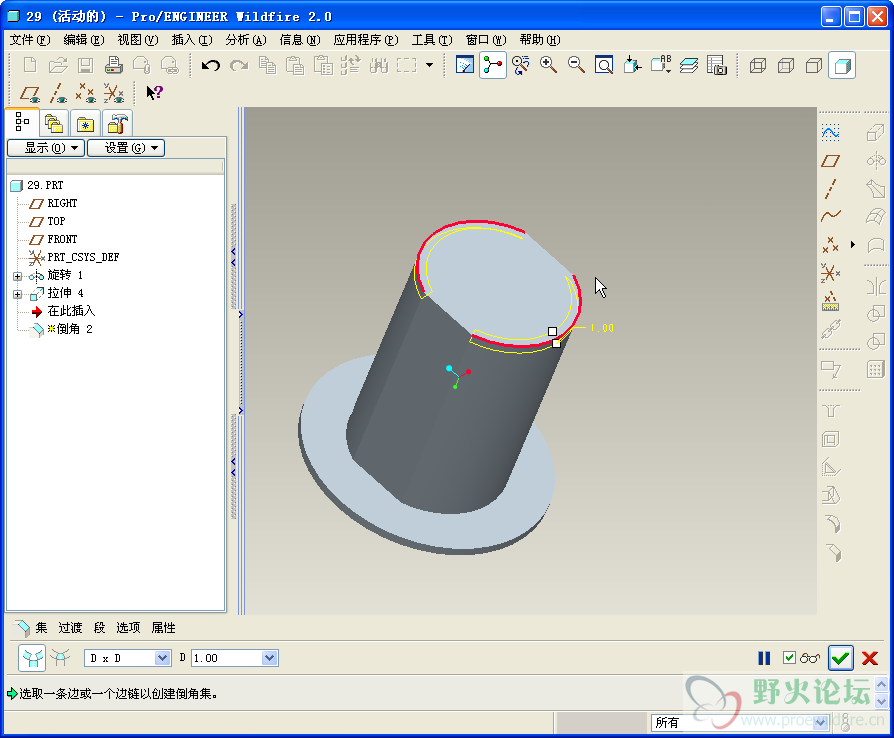Switch to wireframe display mode
Screen dimensions: 894x738
click(758, 66)
